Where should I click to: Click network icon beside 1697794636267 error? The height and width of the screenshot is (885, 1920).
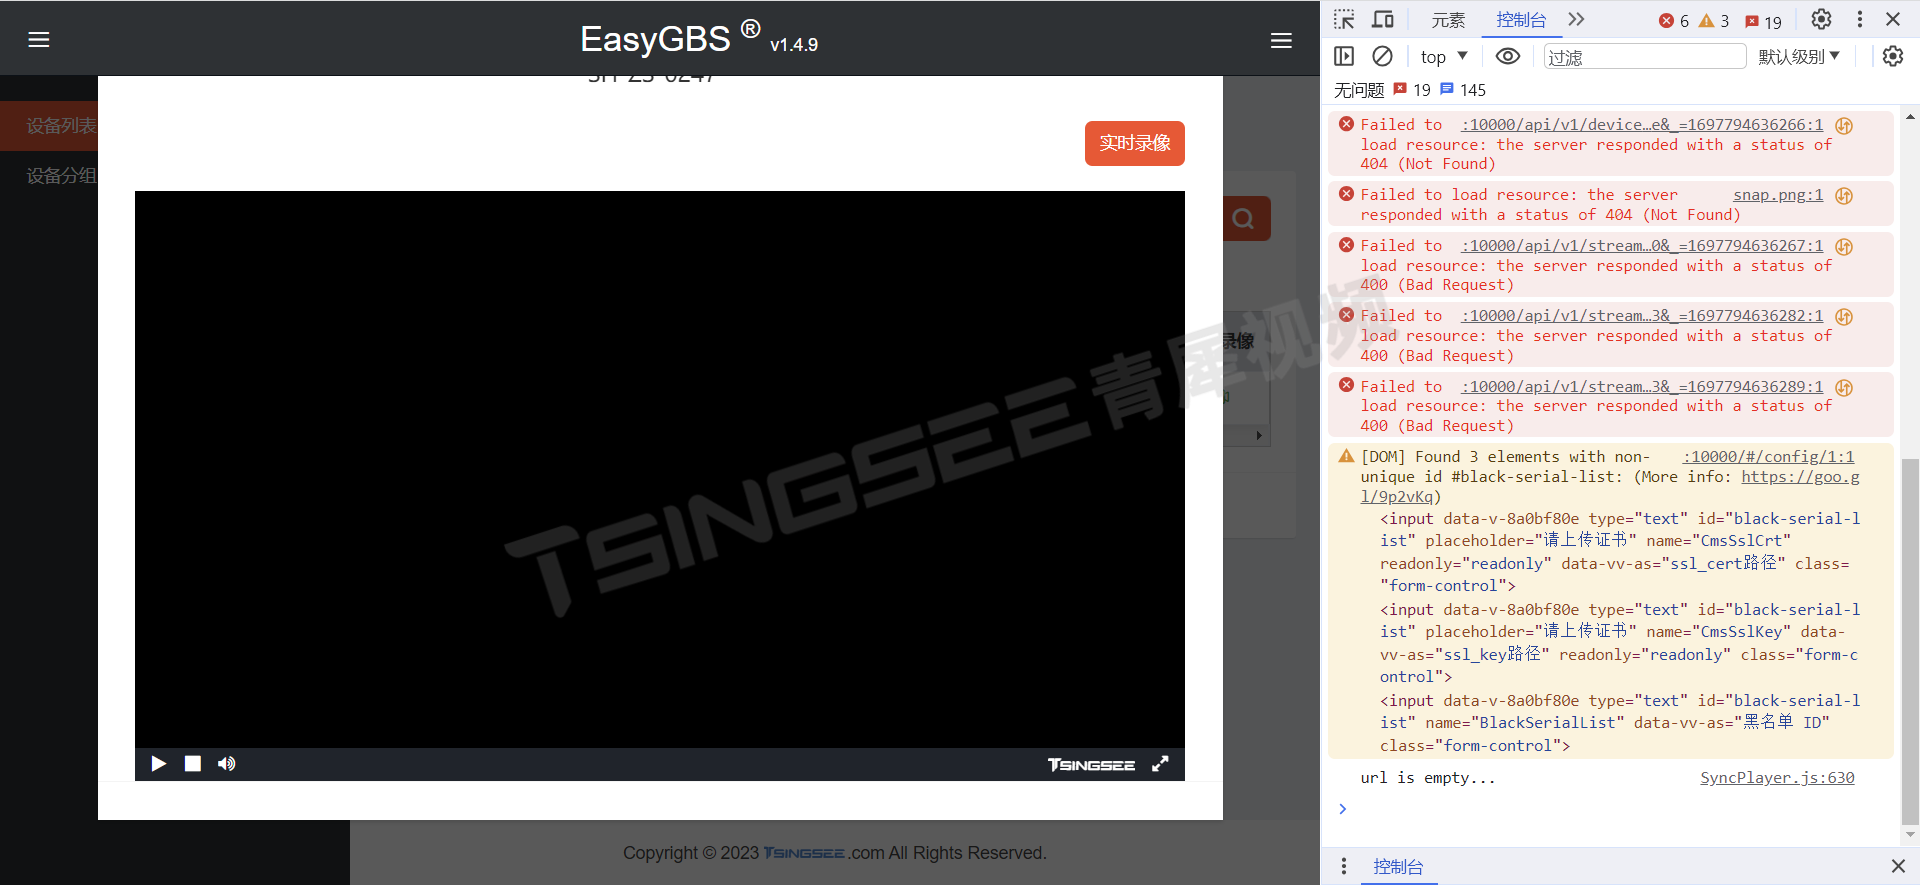click(1844, 247)
